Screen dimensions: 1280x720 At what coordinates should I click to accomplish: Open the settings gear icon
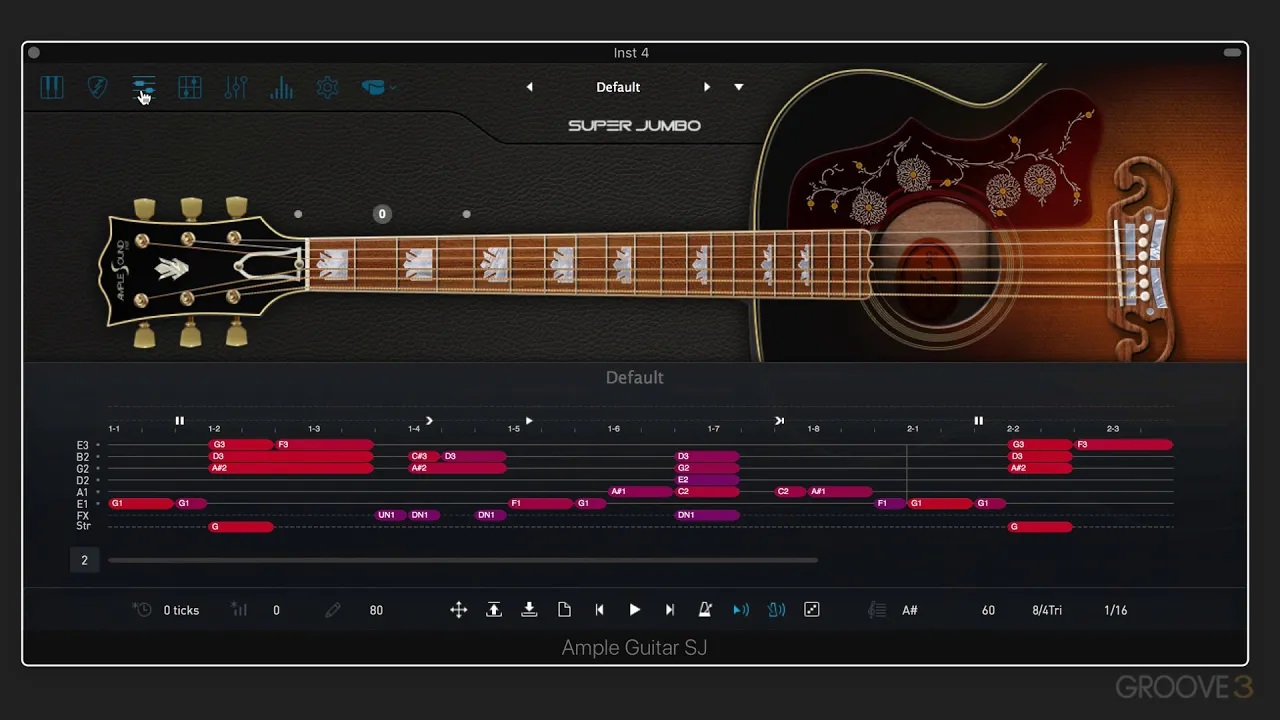pyautogui.click(x=327, y=87)
